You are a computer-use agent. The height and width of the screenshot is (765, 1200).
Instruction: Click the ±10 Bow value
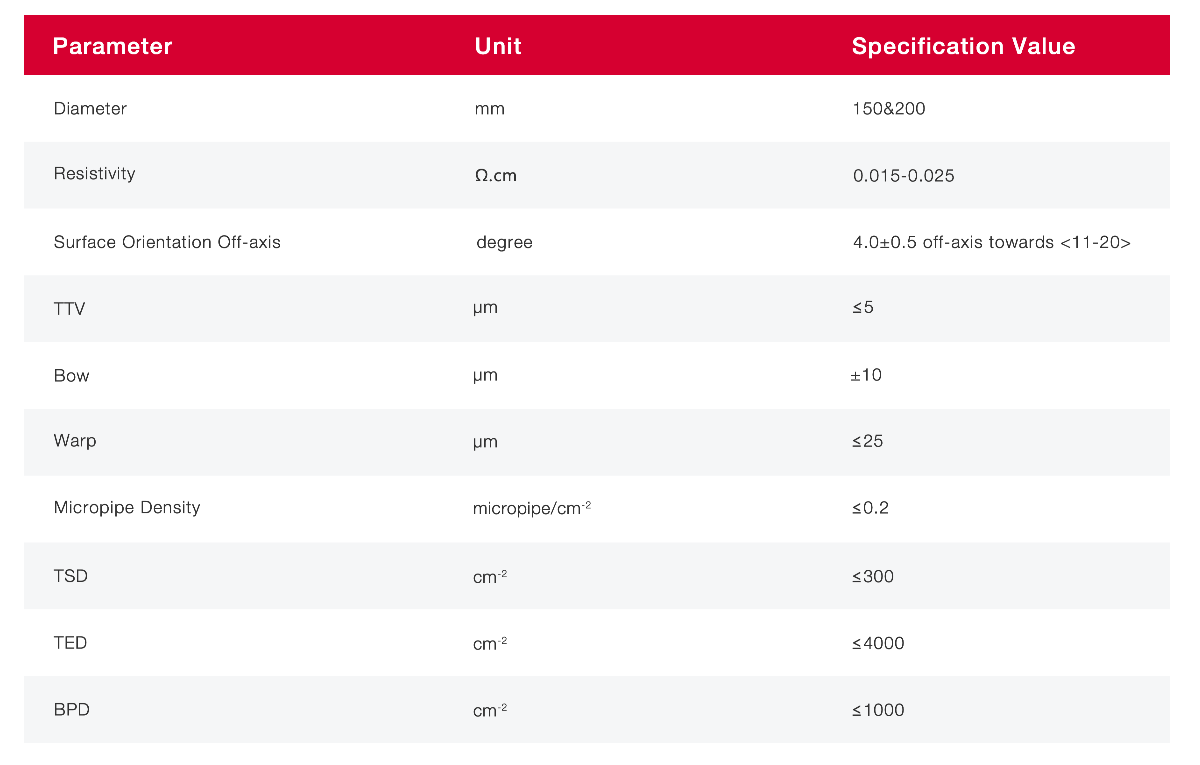click(x=866, y=376)
